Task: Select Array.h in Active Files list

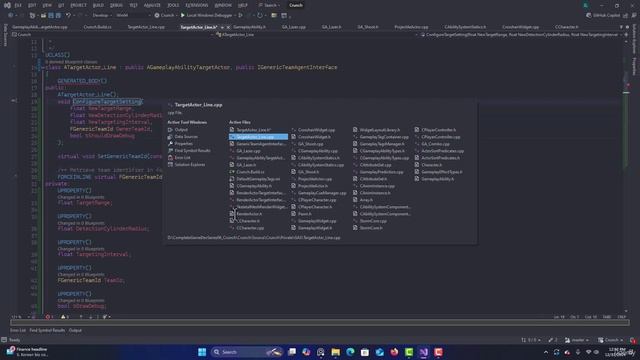Action: pyautogui.click(x=363, y=200)
